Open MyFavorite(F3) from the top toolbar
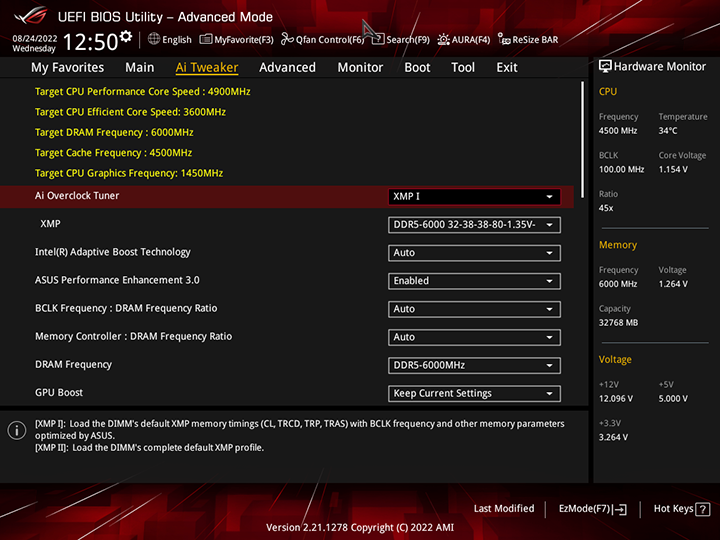 coord(237,40)
